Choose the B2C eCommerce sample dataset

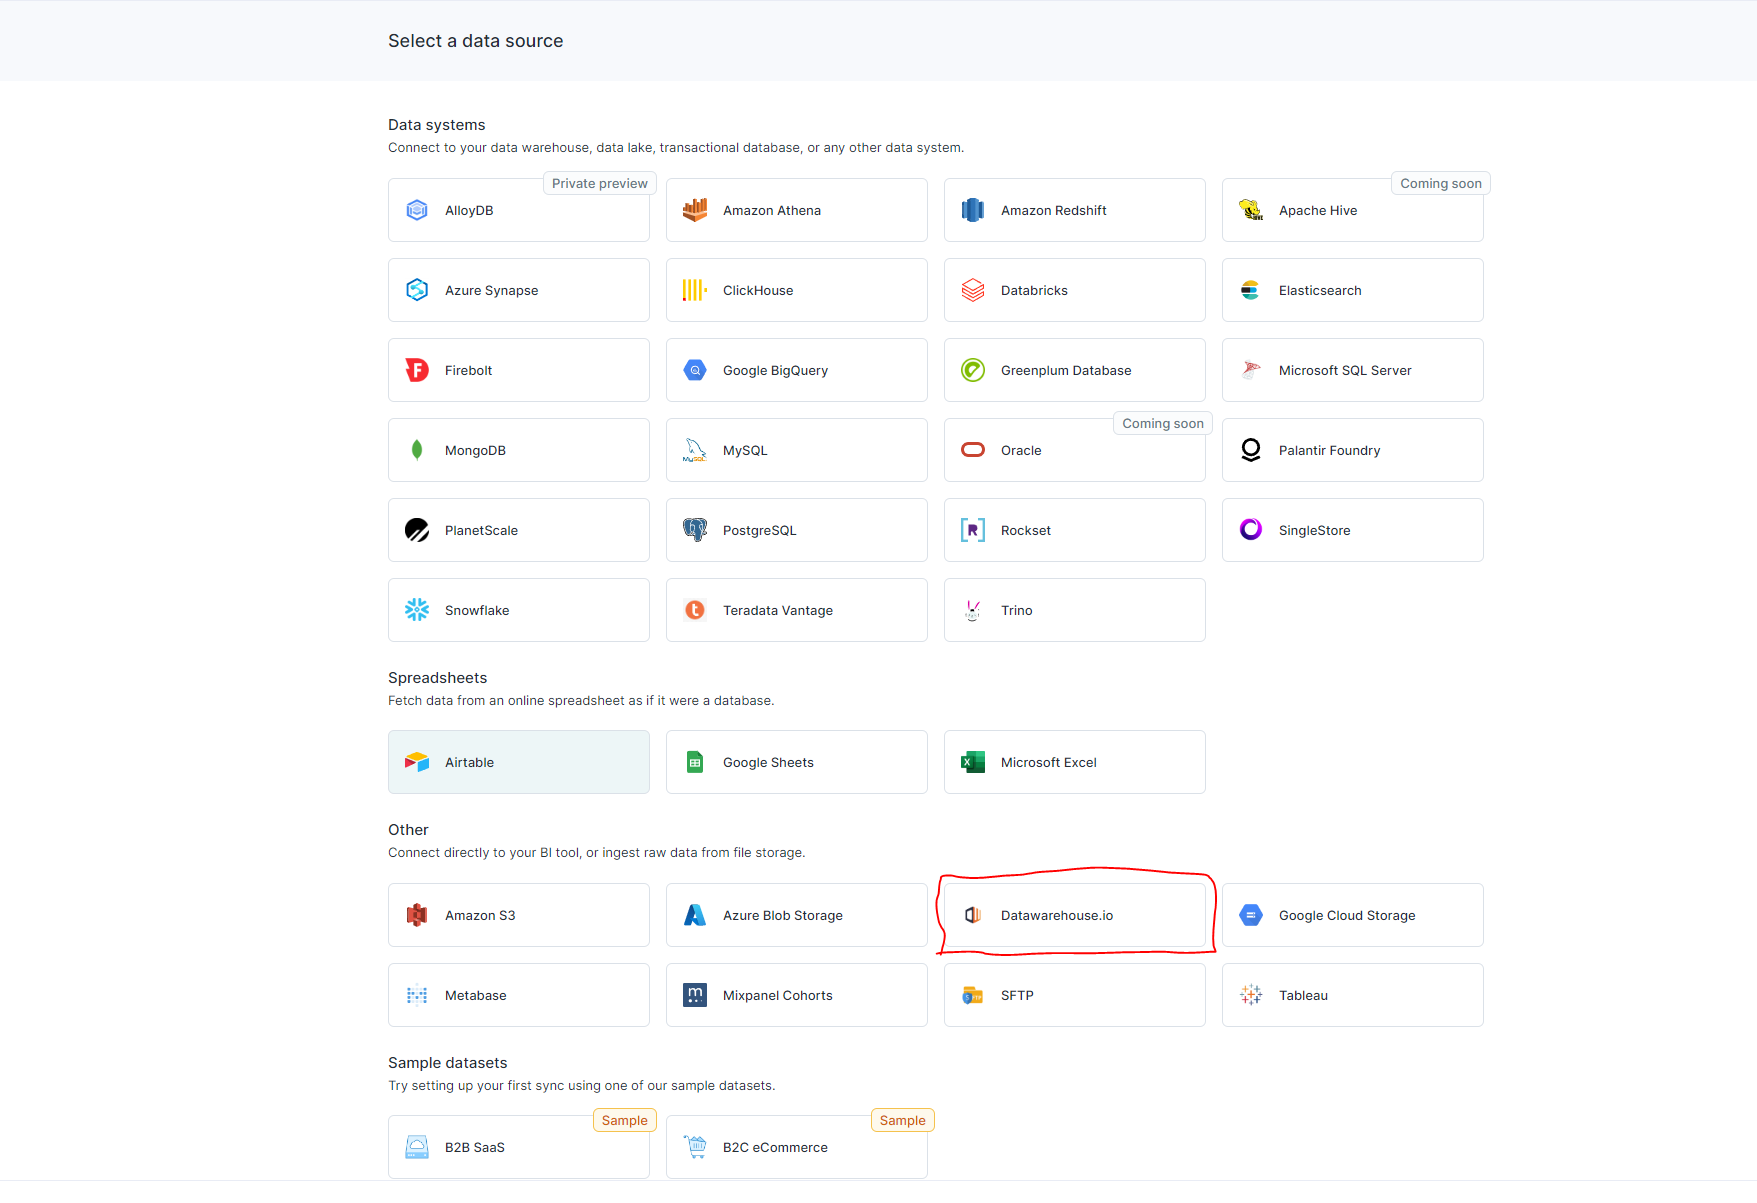(796, 1147)
